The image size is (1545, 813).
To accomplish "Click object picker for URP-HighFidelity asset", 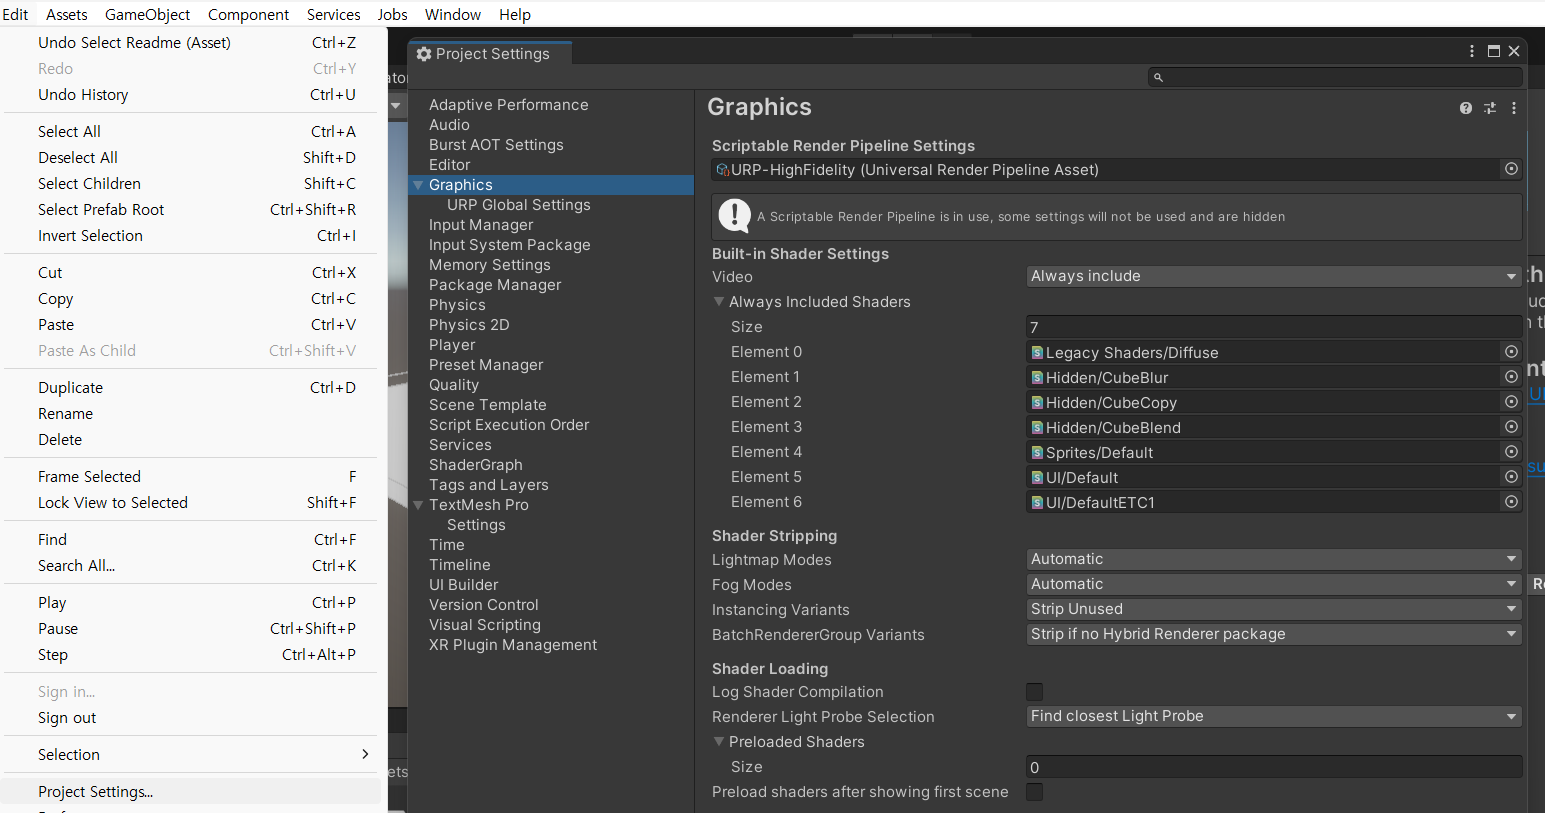I will click(1511, 169).
